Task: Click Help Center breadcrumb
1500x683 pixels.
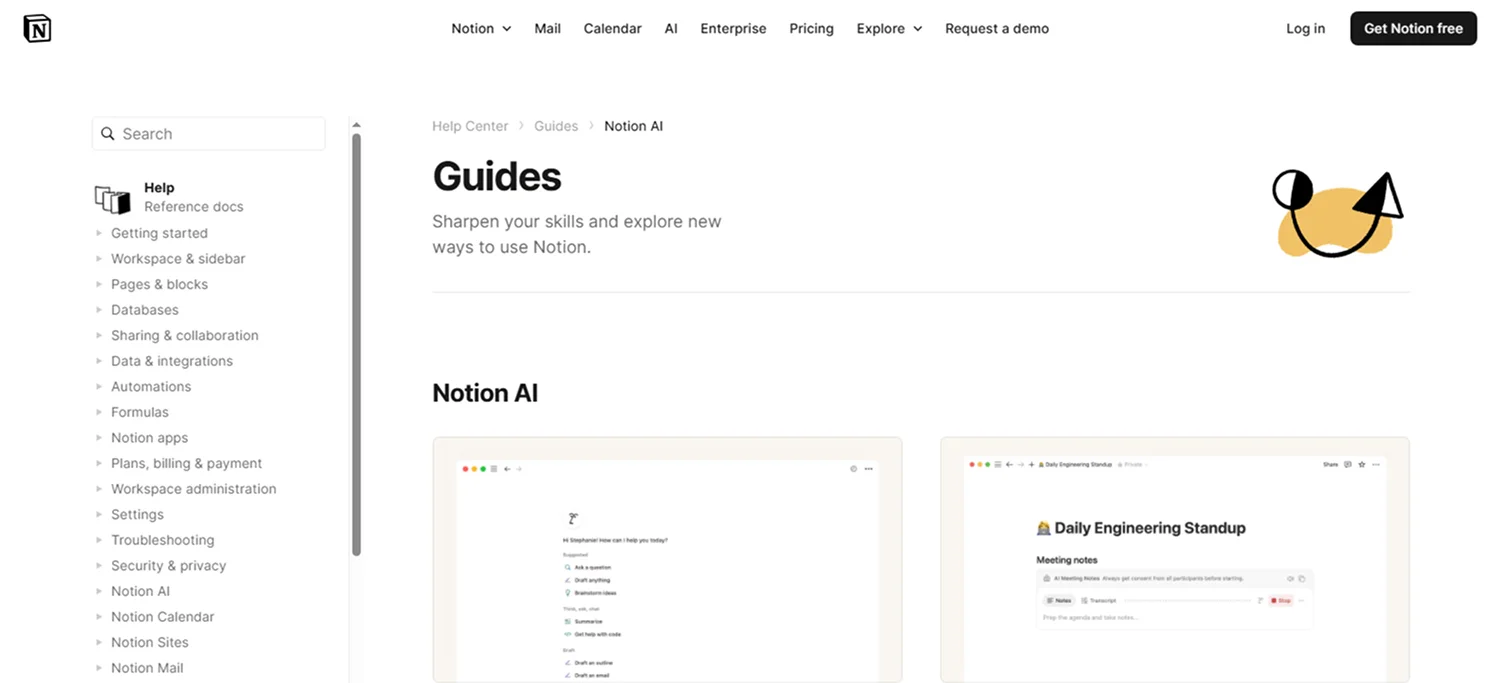Action: 470,126
